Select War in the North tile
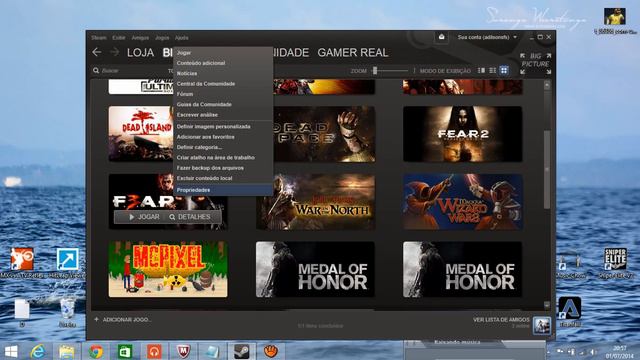The image size is (640, 360). 316,202
